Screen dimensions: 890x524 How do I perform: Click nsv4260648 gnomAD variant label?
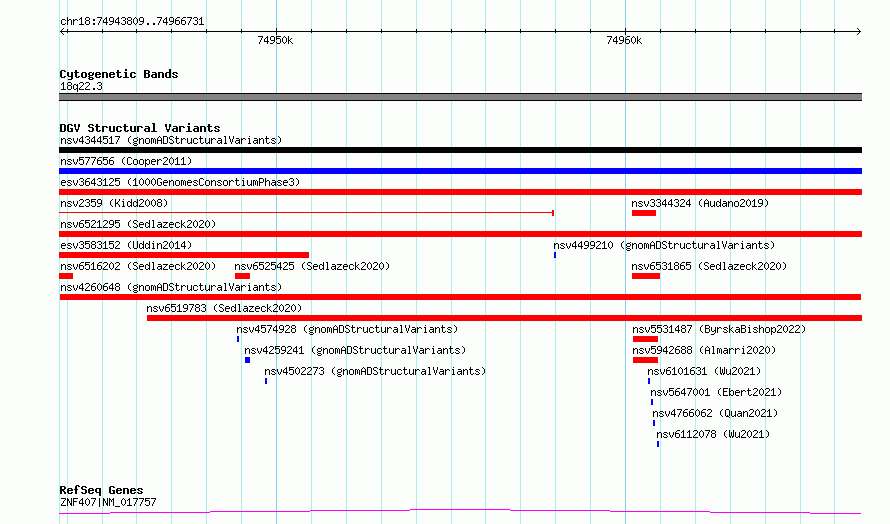(171, 287)
